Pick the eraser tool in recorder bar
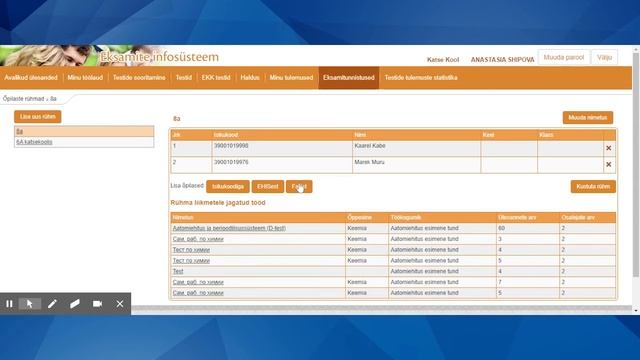 (75, 304)
